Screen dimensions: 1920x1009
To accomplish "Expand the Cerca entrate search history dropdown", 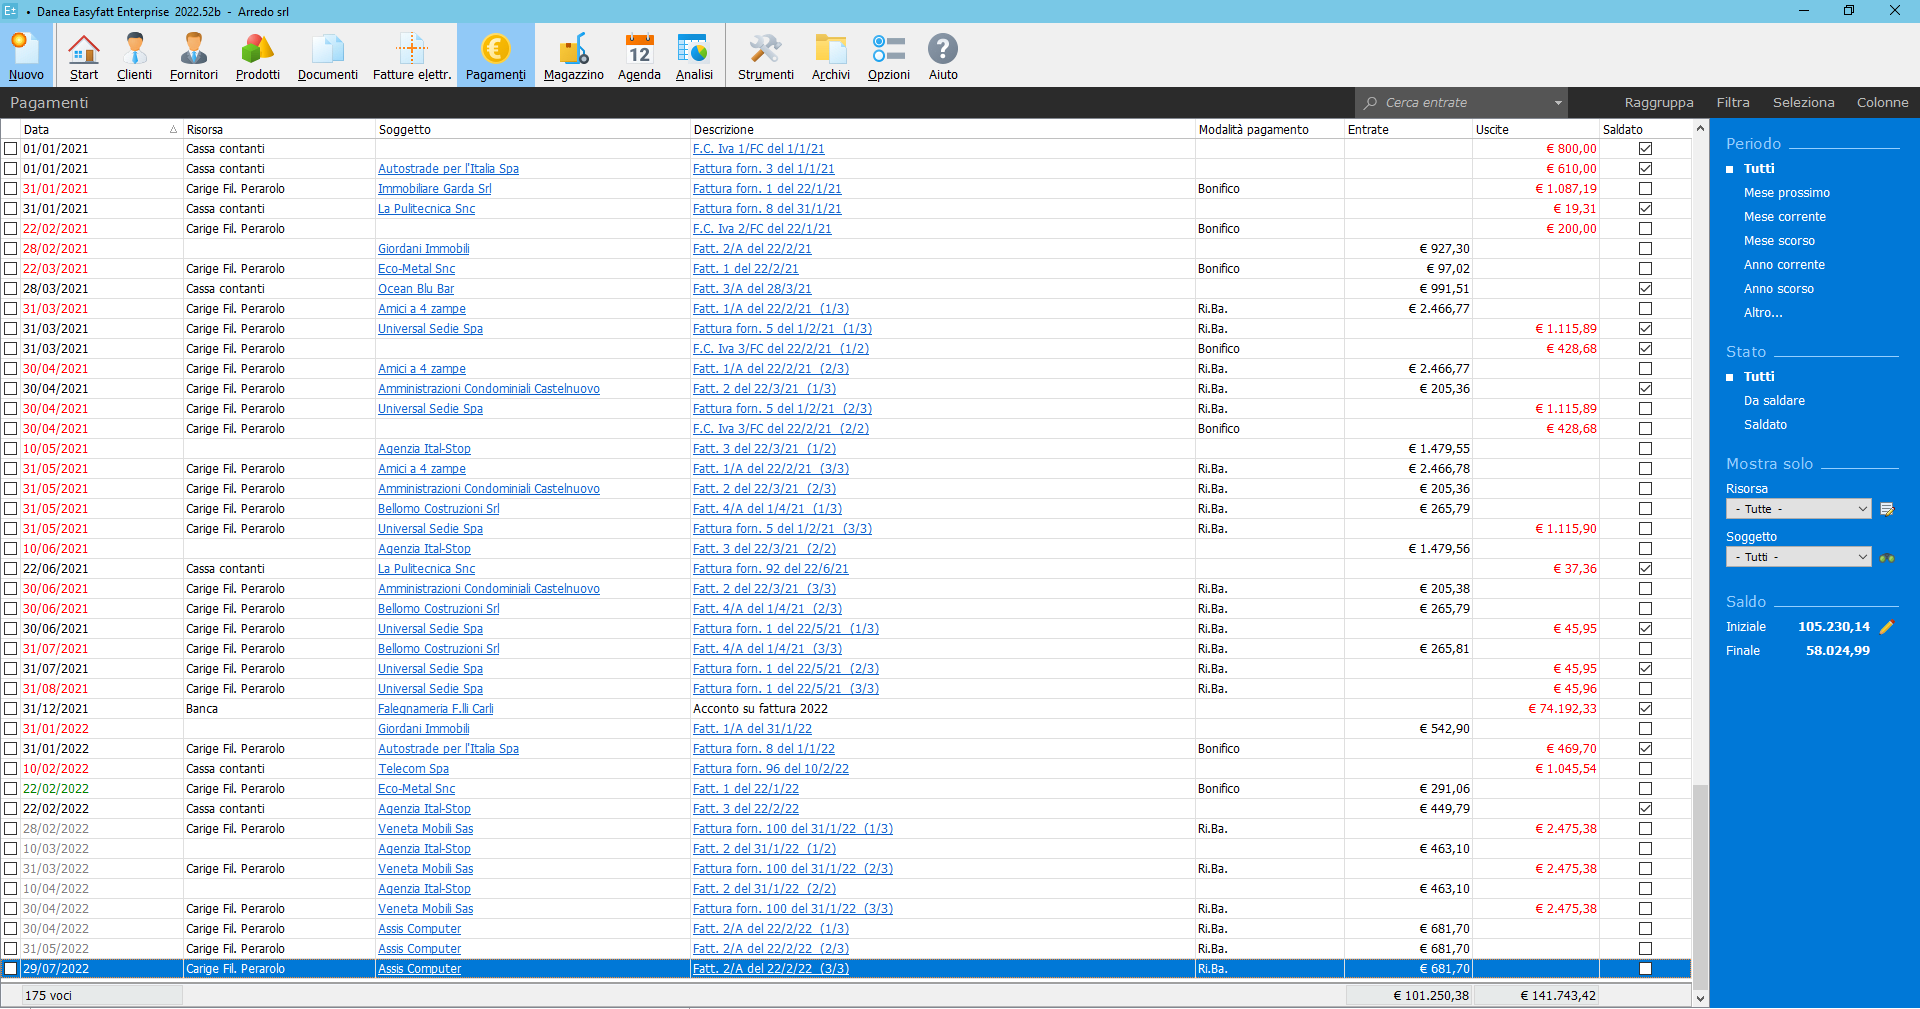I will [x=1557, y=102].
